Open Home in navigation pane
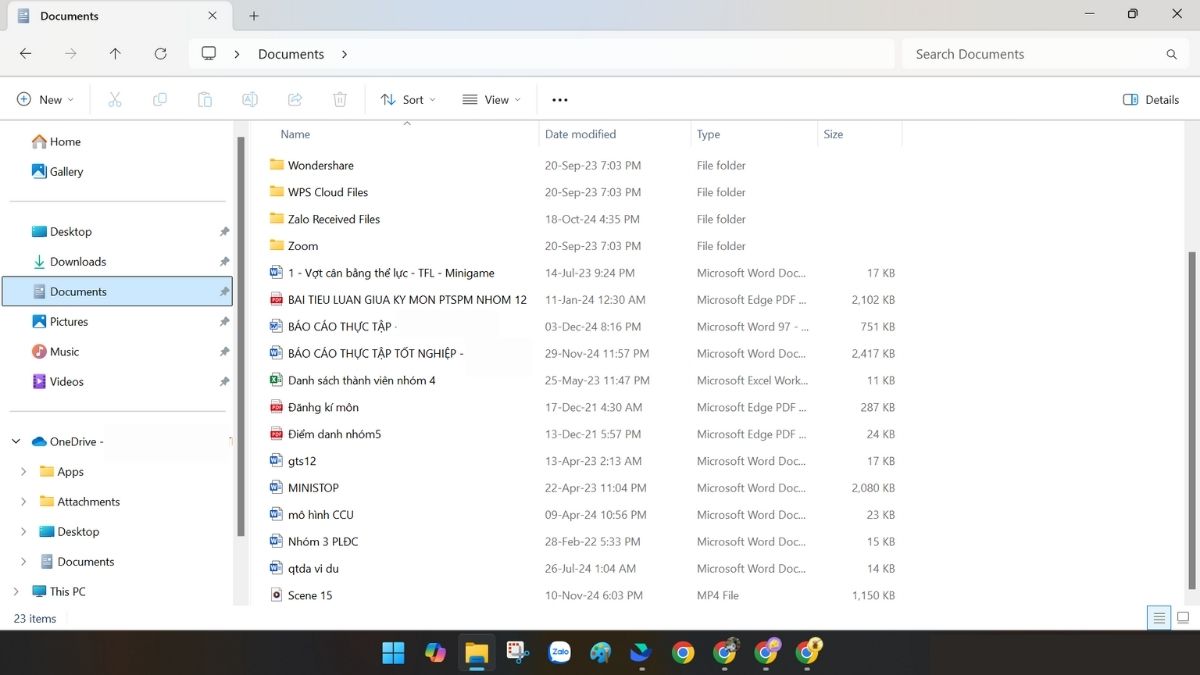 pyautogui.click(x=56, y=142)
